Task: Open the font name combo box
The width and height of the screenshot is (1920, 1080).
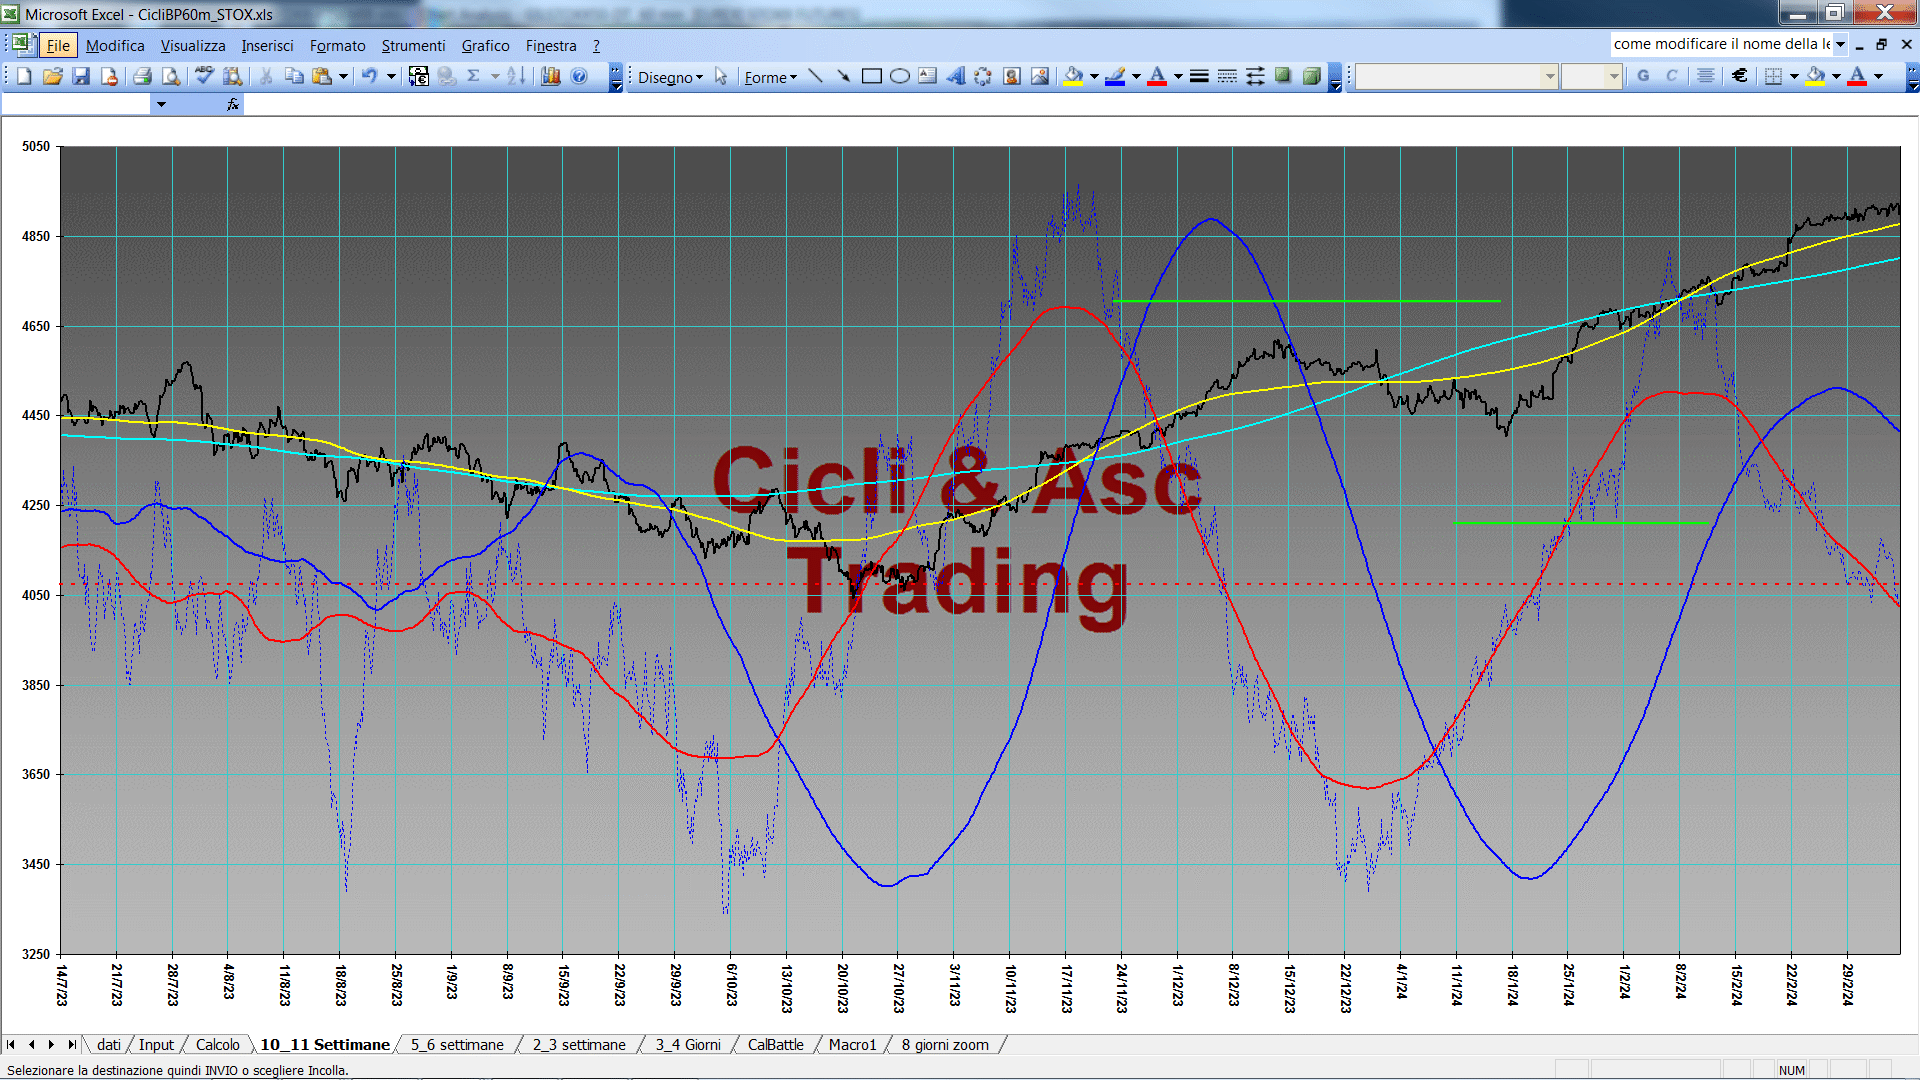Action: coord(1457,76)
